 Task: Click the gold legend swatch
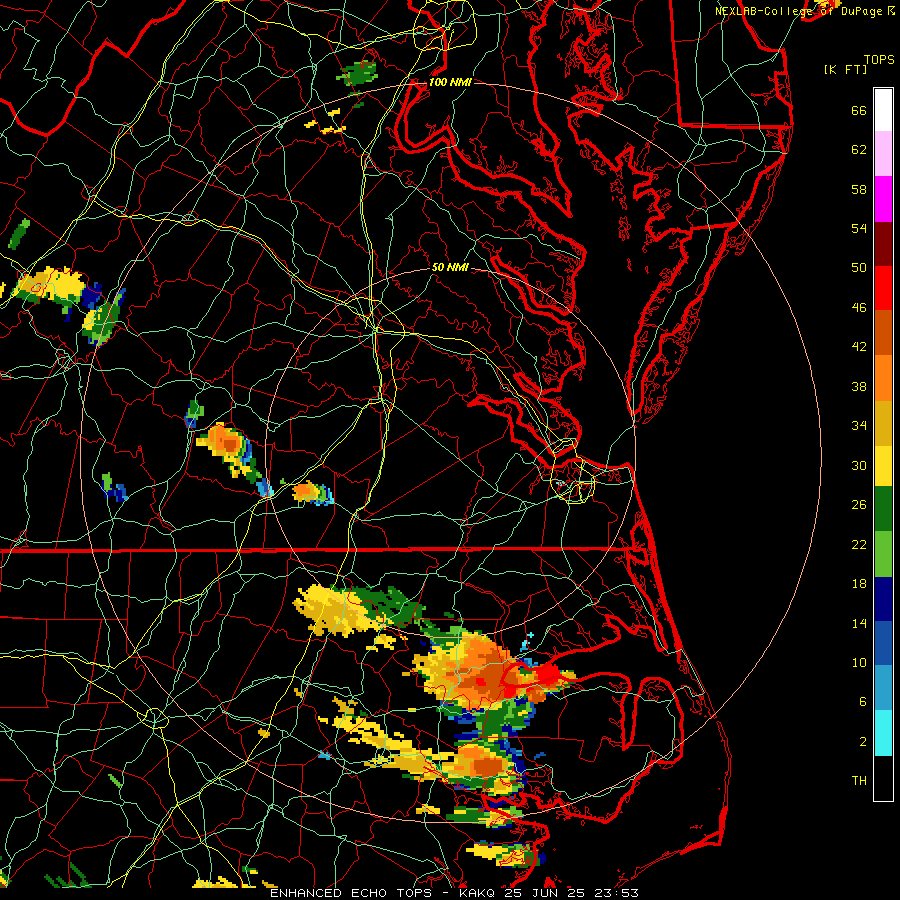point(883,423)
